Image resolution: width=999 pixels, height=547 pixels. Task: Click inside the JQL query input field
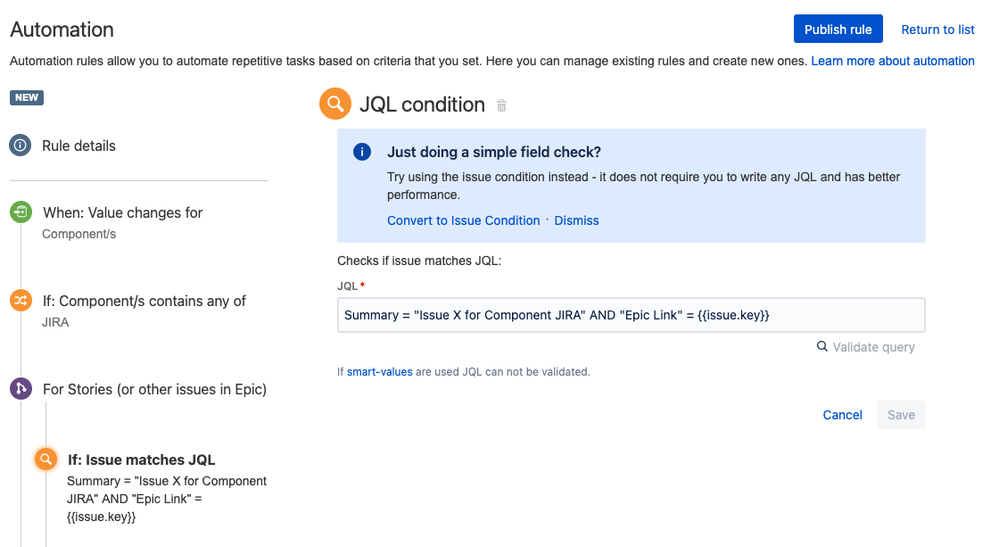[x=630, y=315]
